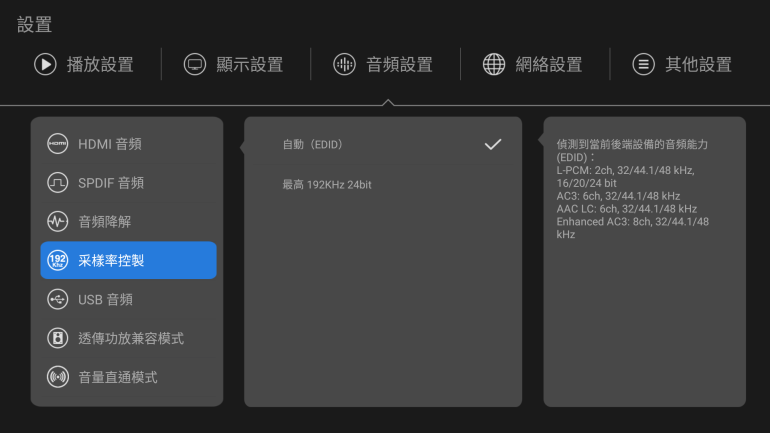Click the AAC LC: 6ch capability line
This screenshot has height=433, width=770.
(627, 209)
